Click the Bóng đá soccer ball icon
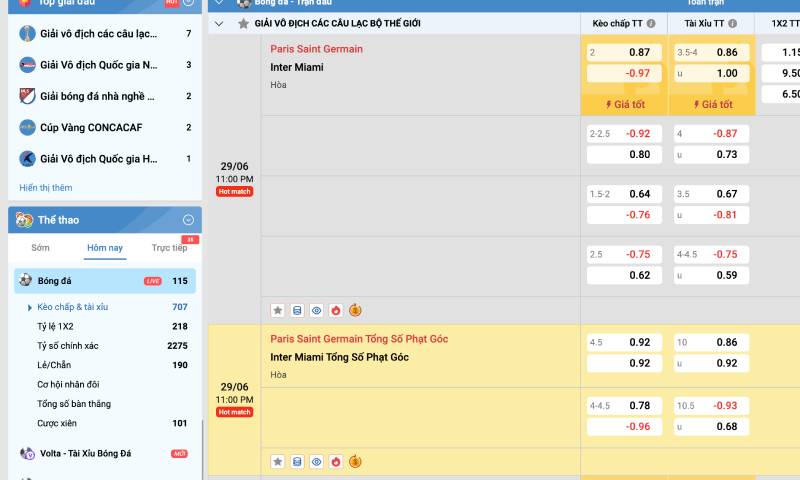 [26, 280]
